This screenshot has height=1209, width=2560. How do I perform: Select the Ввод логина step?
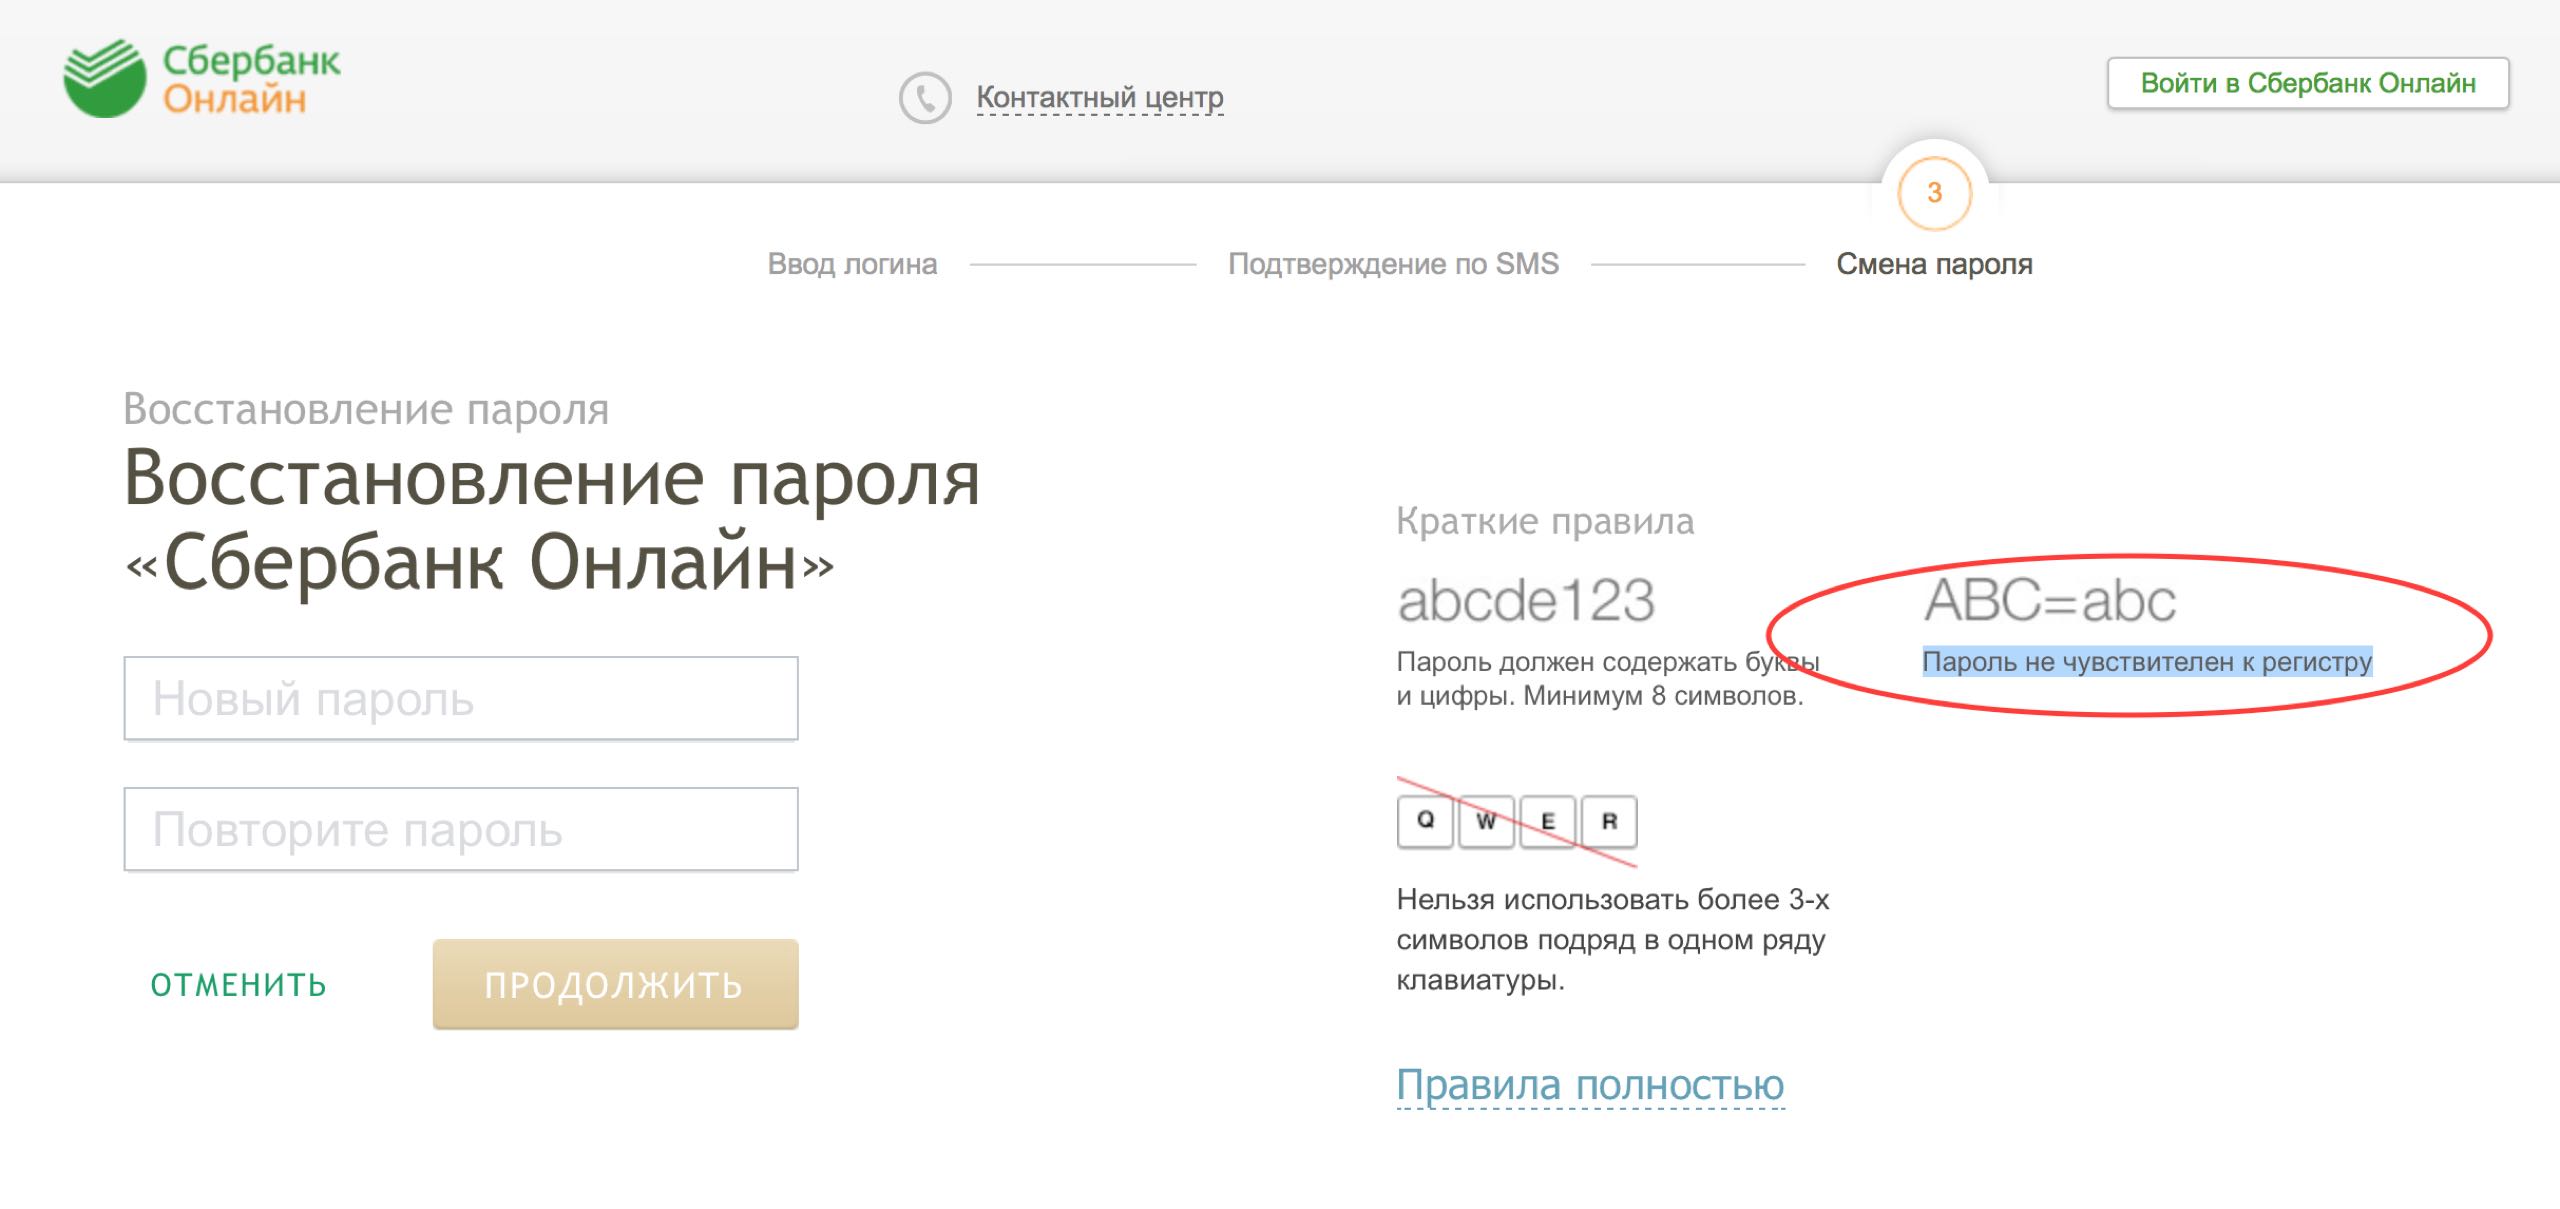852,264
